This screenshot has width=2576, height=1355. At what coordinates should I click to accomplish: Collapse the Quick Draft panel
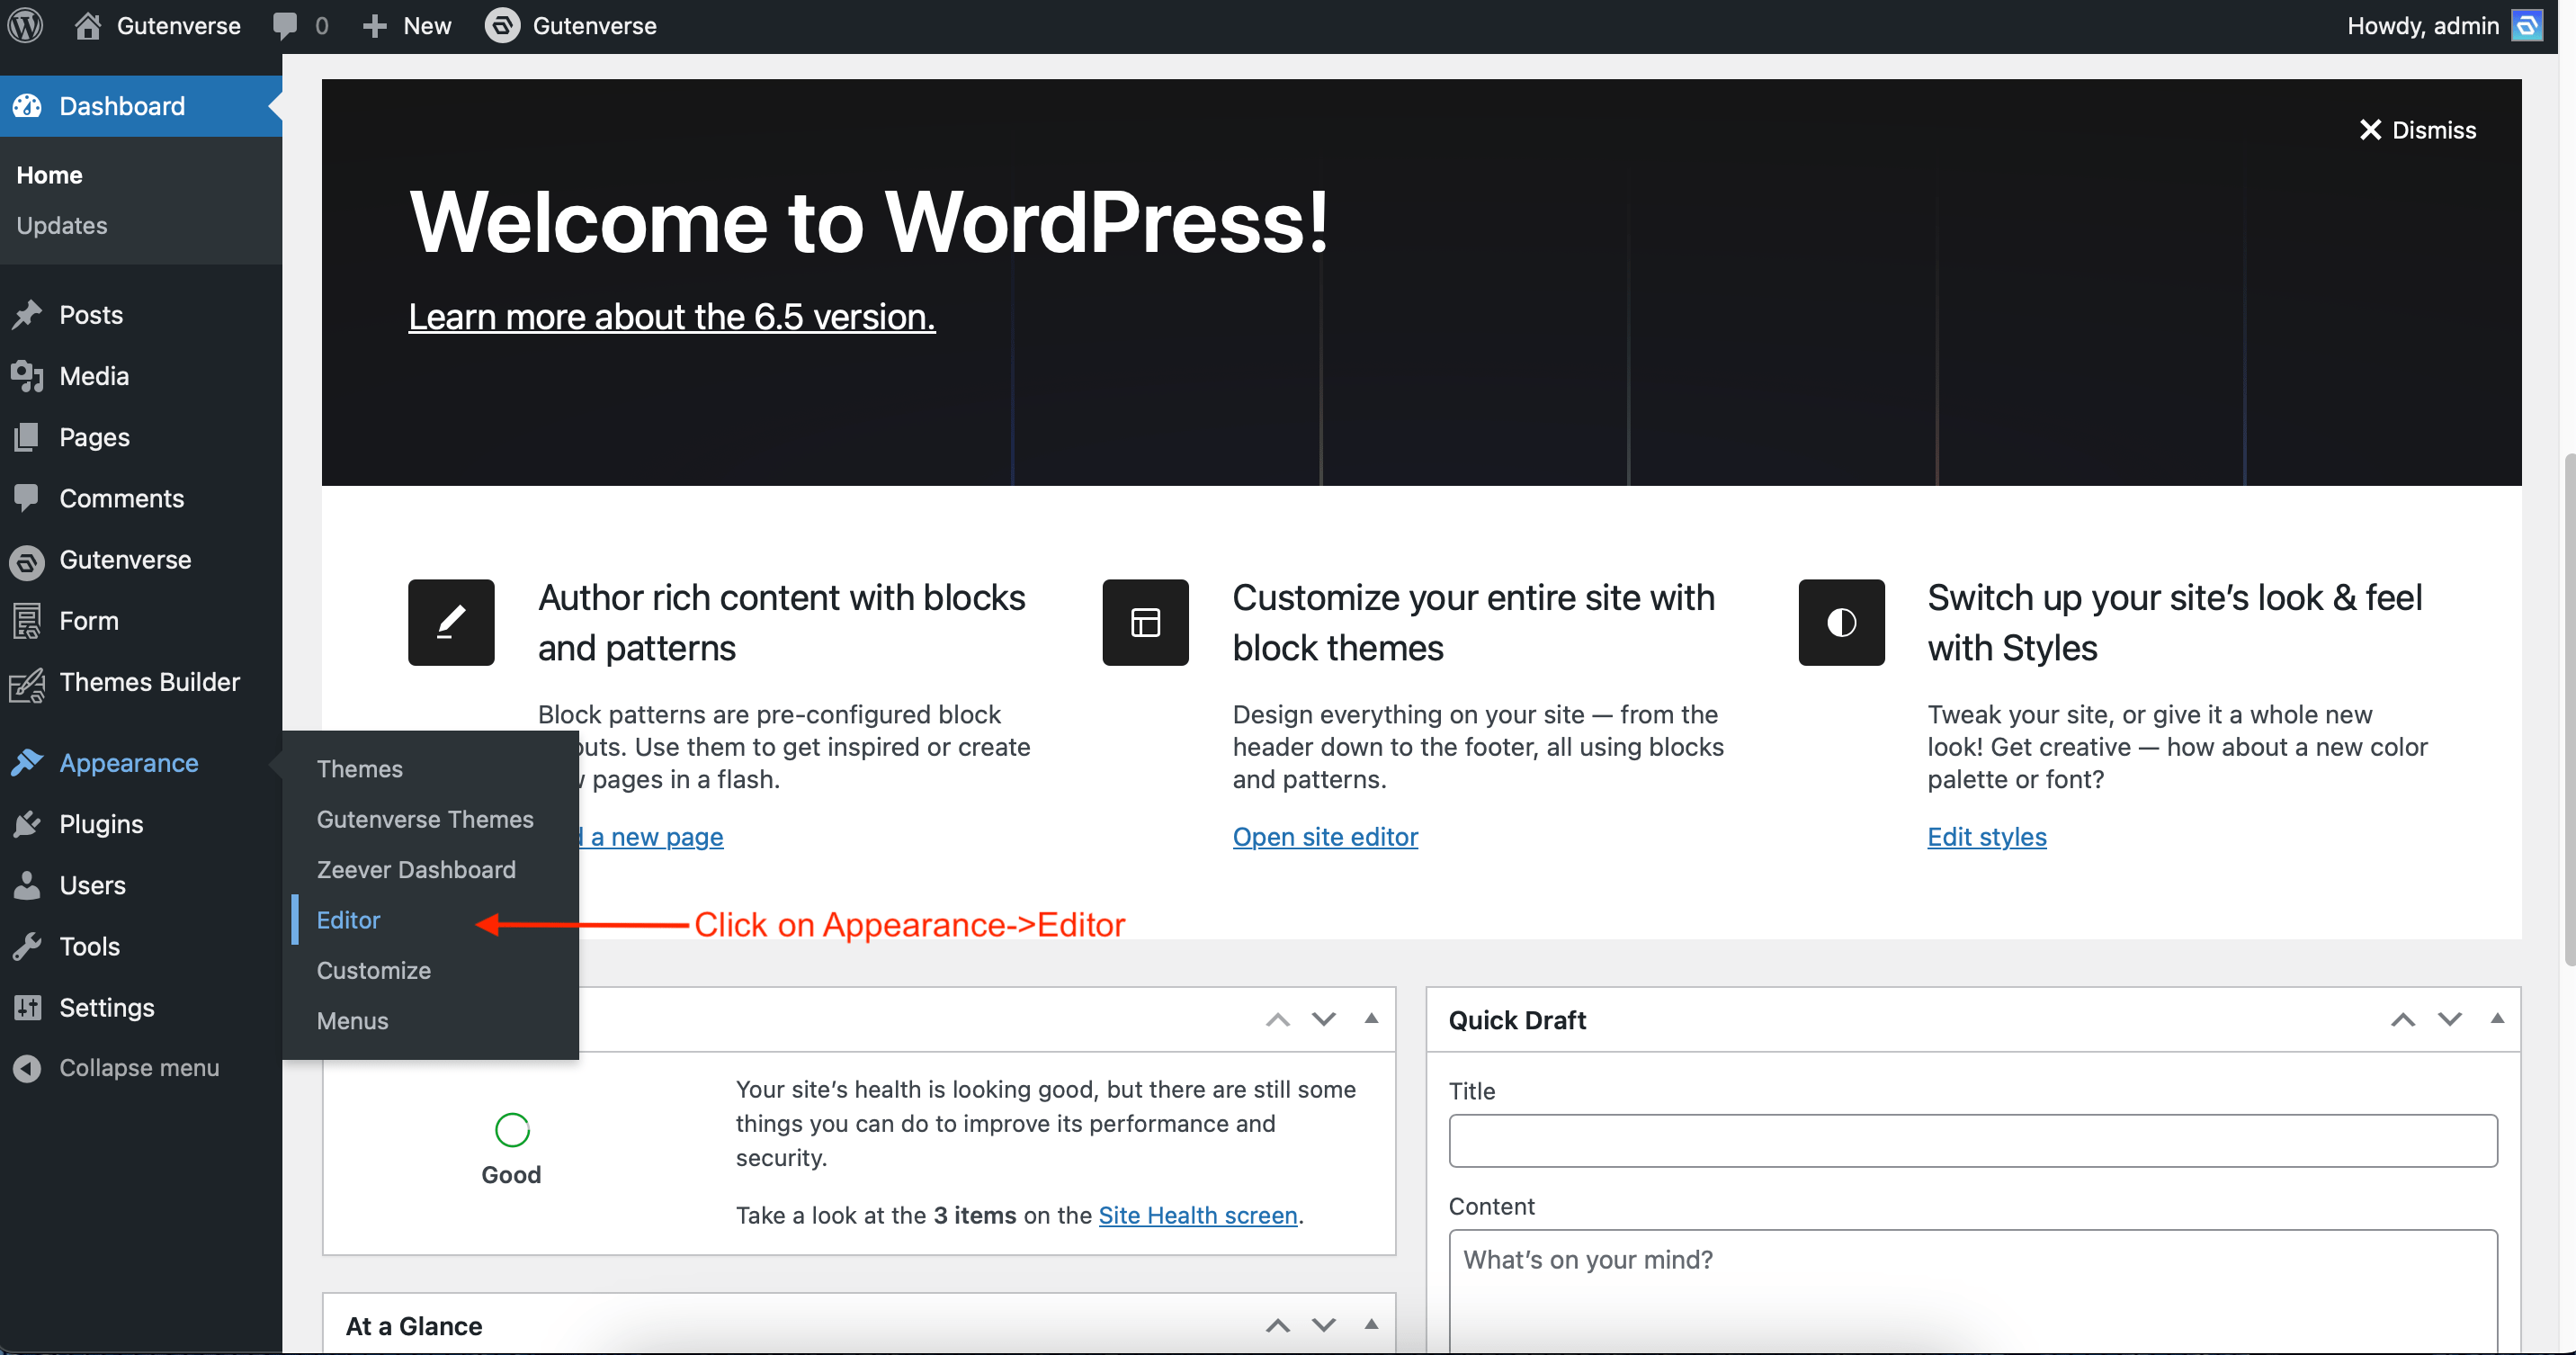[2497, 1019]
